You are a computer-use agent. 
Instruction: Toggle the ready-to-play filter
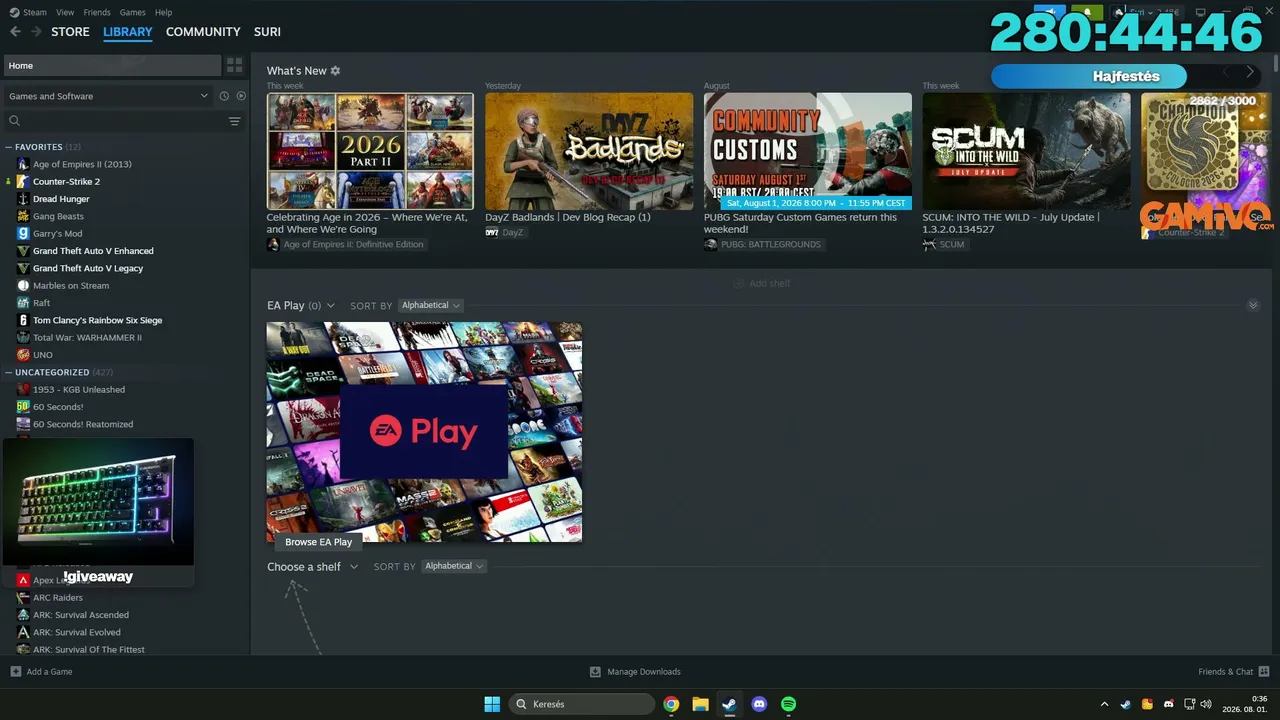pyautogui.click(x=241, y=96)
